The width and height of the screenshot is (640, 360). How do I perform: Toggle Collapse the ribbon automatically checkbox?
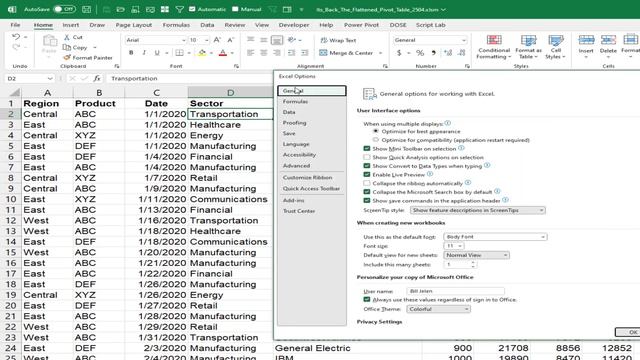pyautogui.click(x=367, y=183)
